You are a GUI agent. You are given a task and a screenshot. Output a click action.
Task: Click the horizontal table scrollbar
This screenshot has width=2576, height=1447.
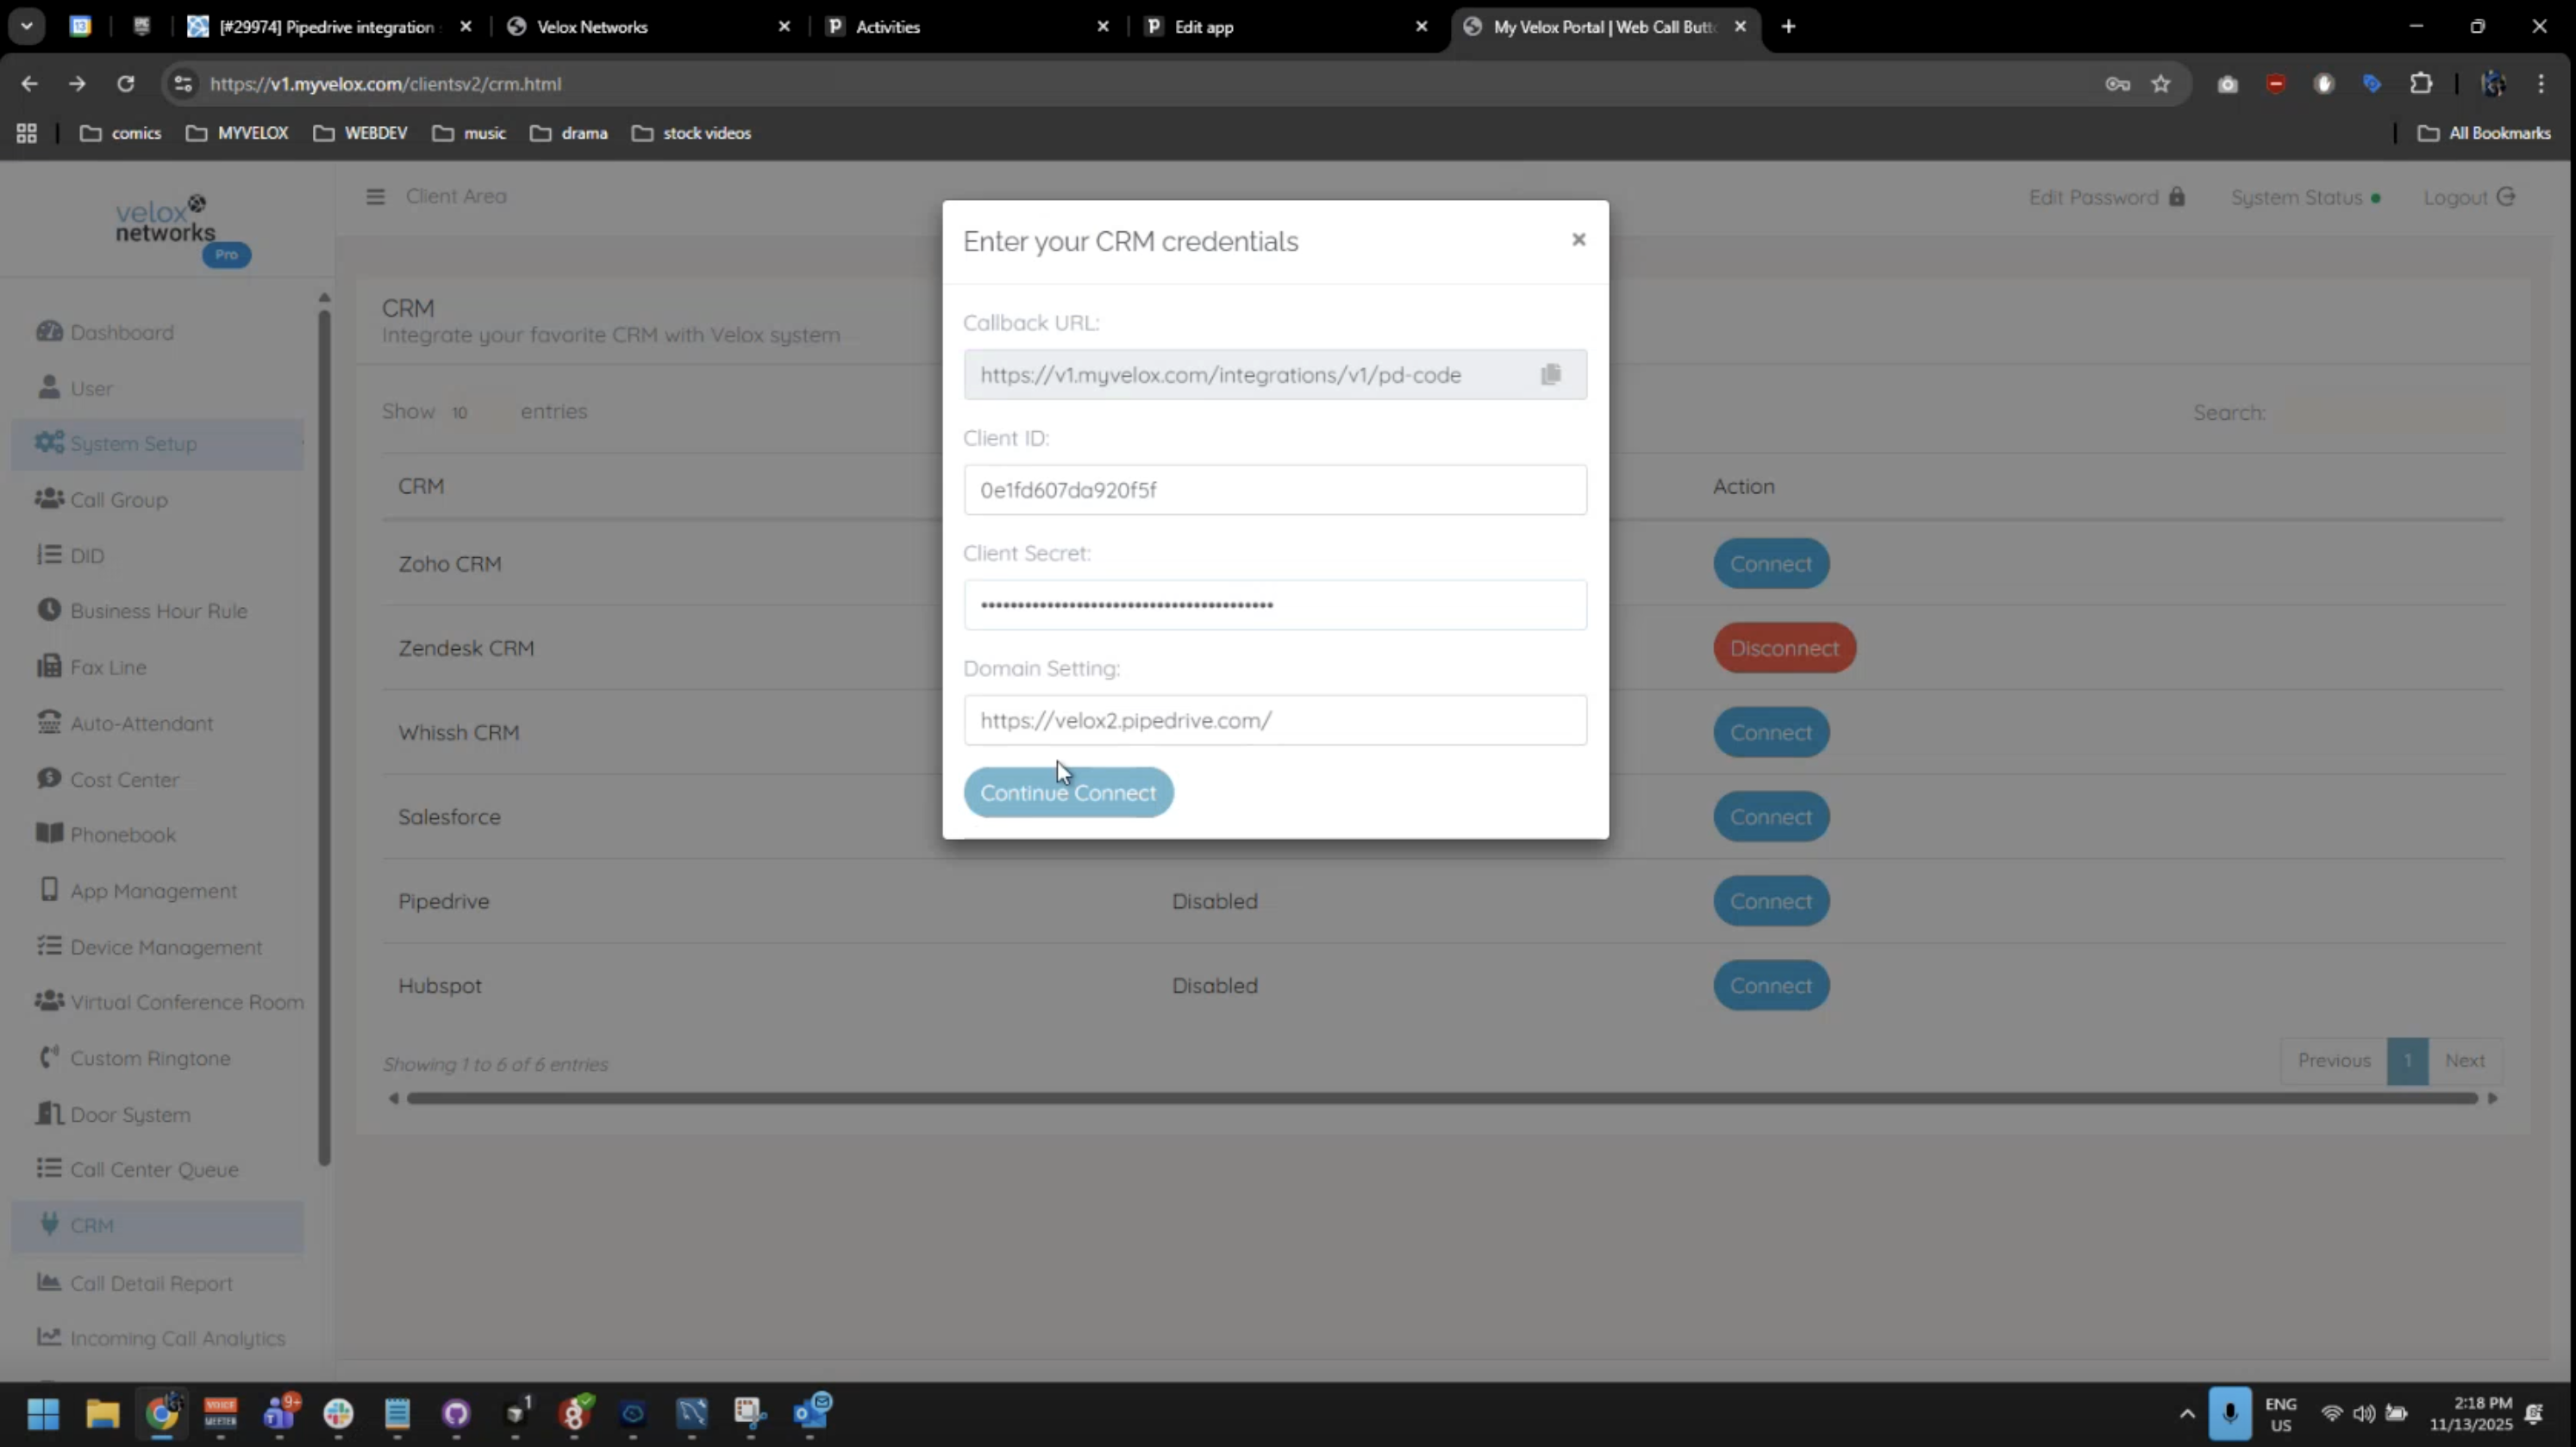coord(1440,1098)
